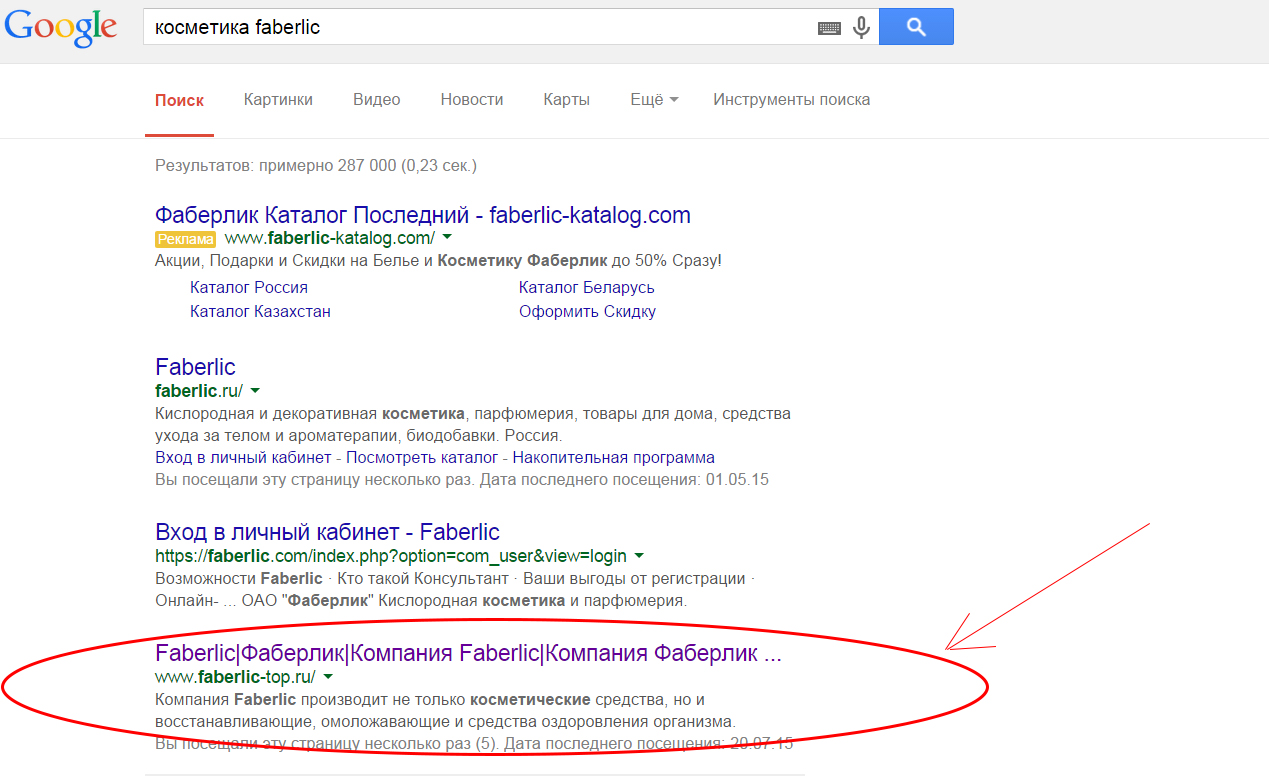Screen dimensions: 1269x776
Task: Open the Вход в личный кабинет - Faberlic result
Action: pyautogui.click(x=327, y=532)
